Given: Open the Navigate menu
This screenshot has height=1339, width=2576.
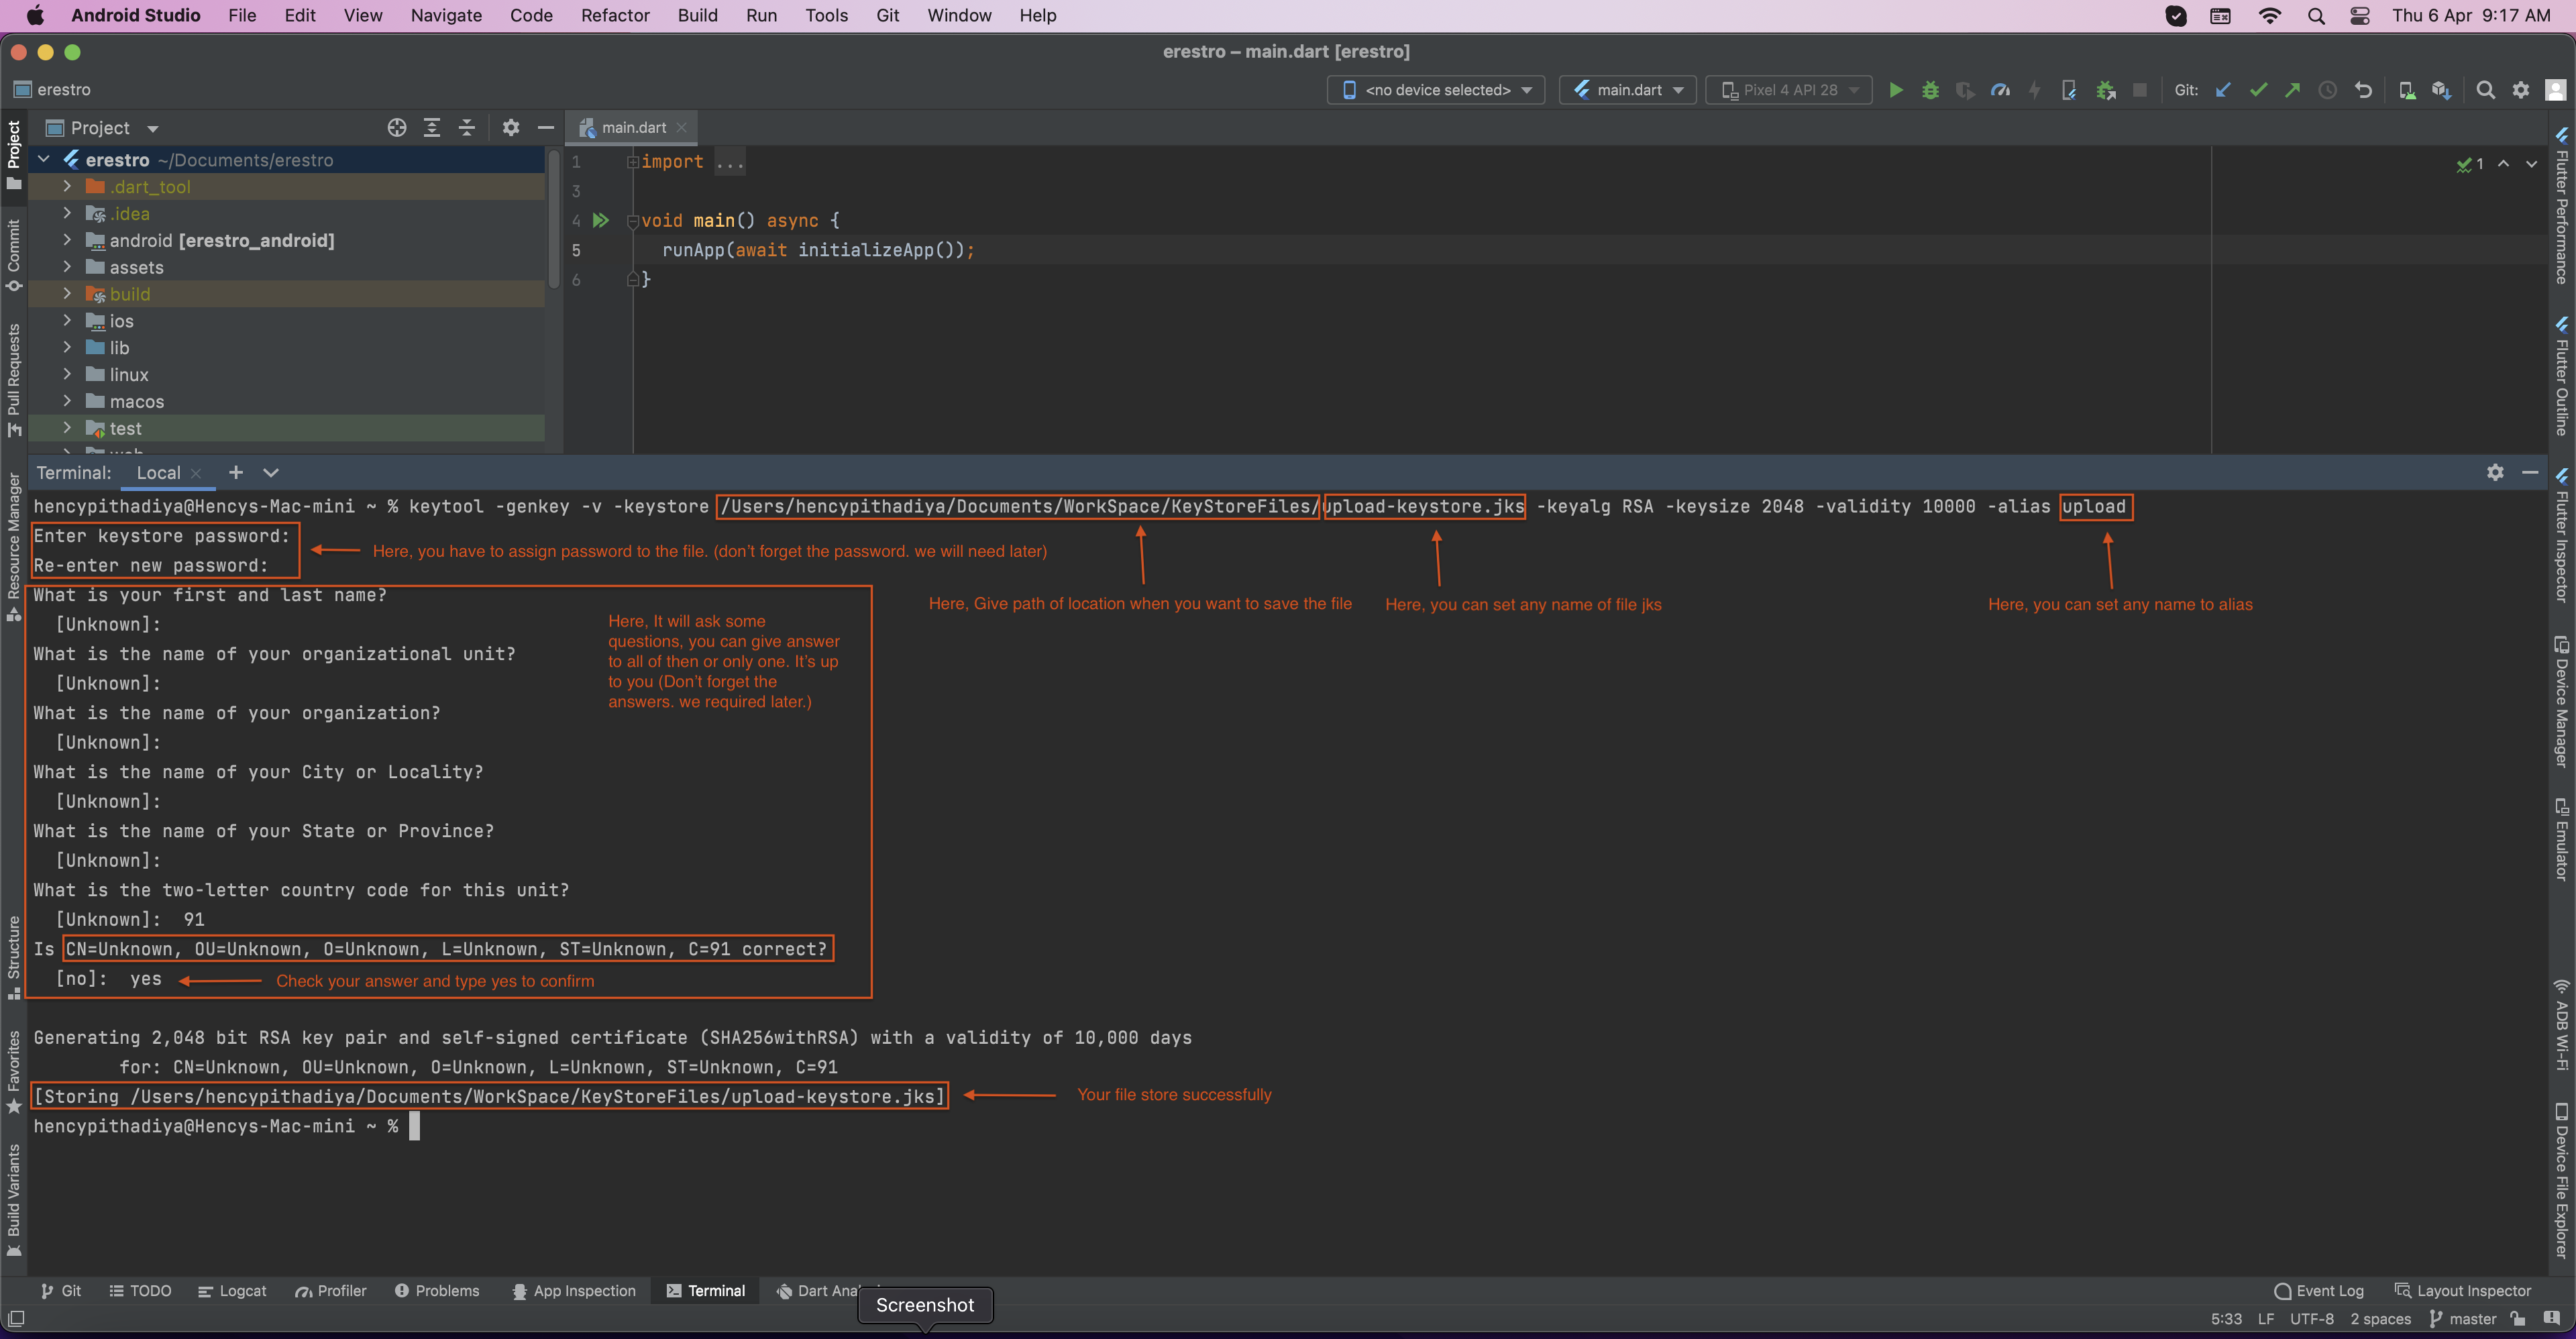Looking at the screenshot, I should tap(446, 15).
